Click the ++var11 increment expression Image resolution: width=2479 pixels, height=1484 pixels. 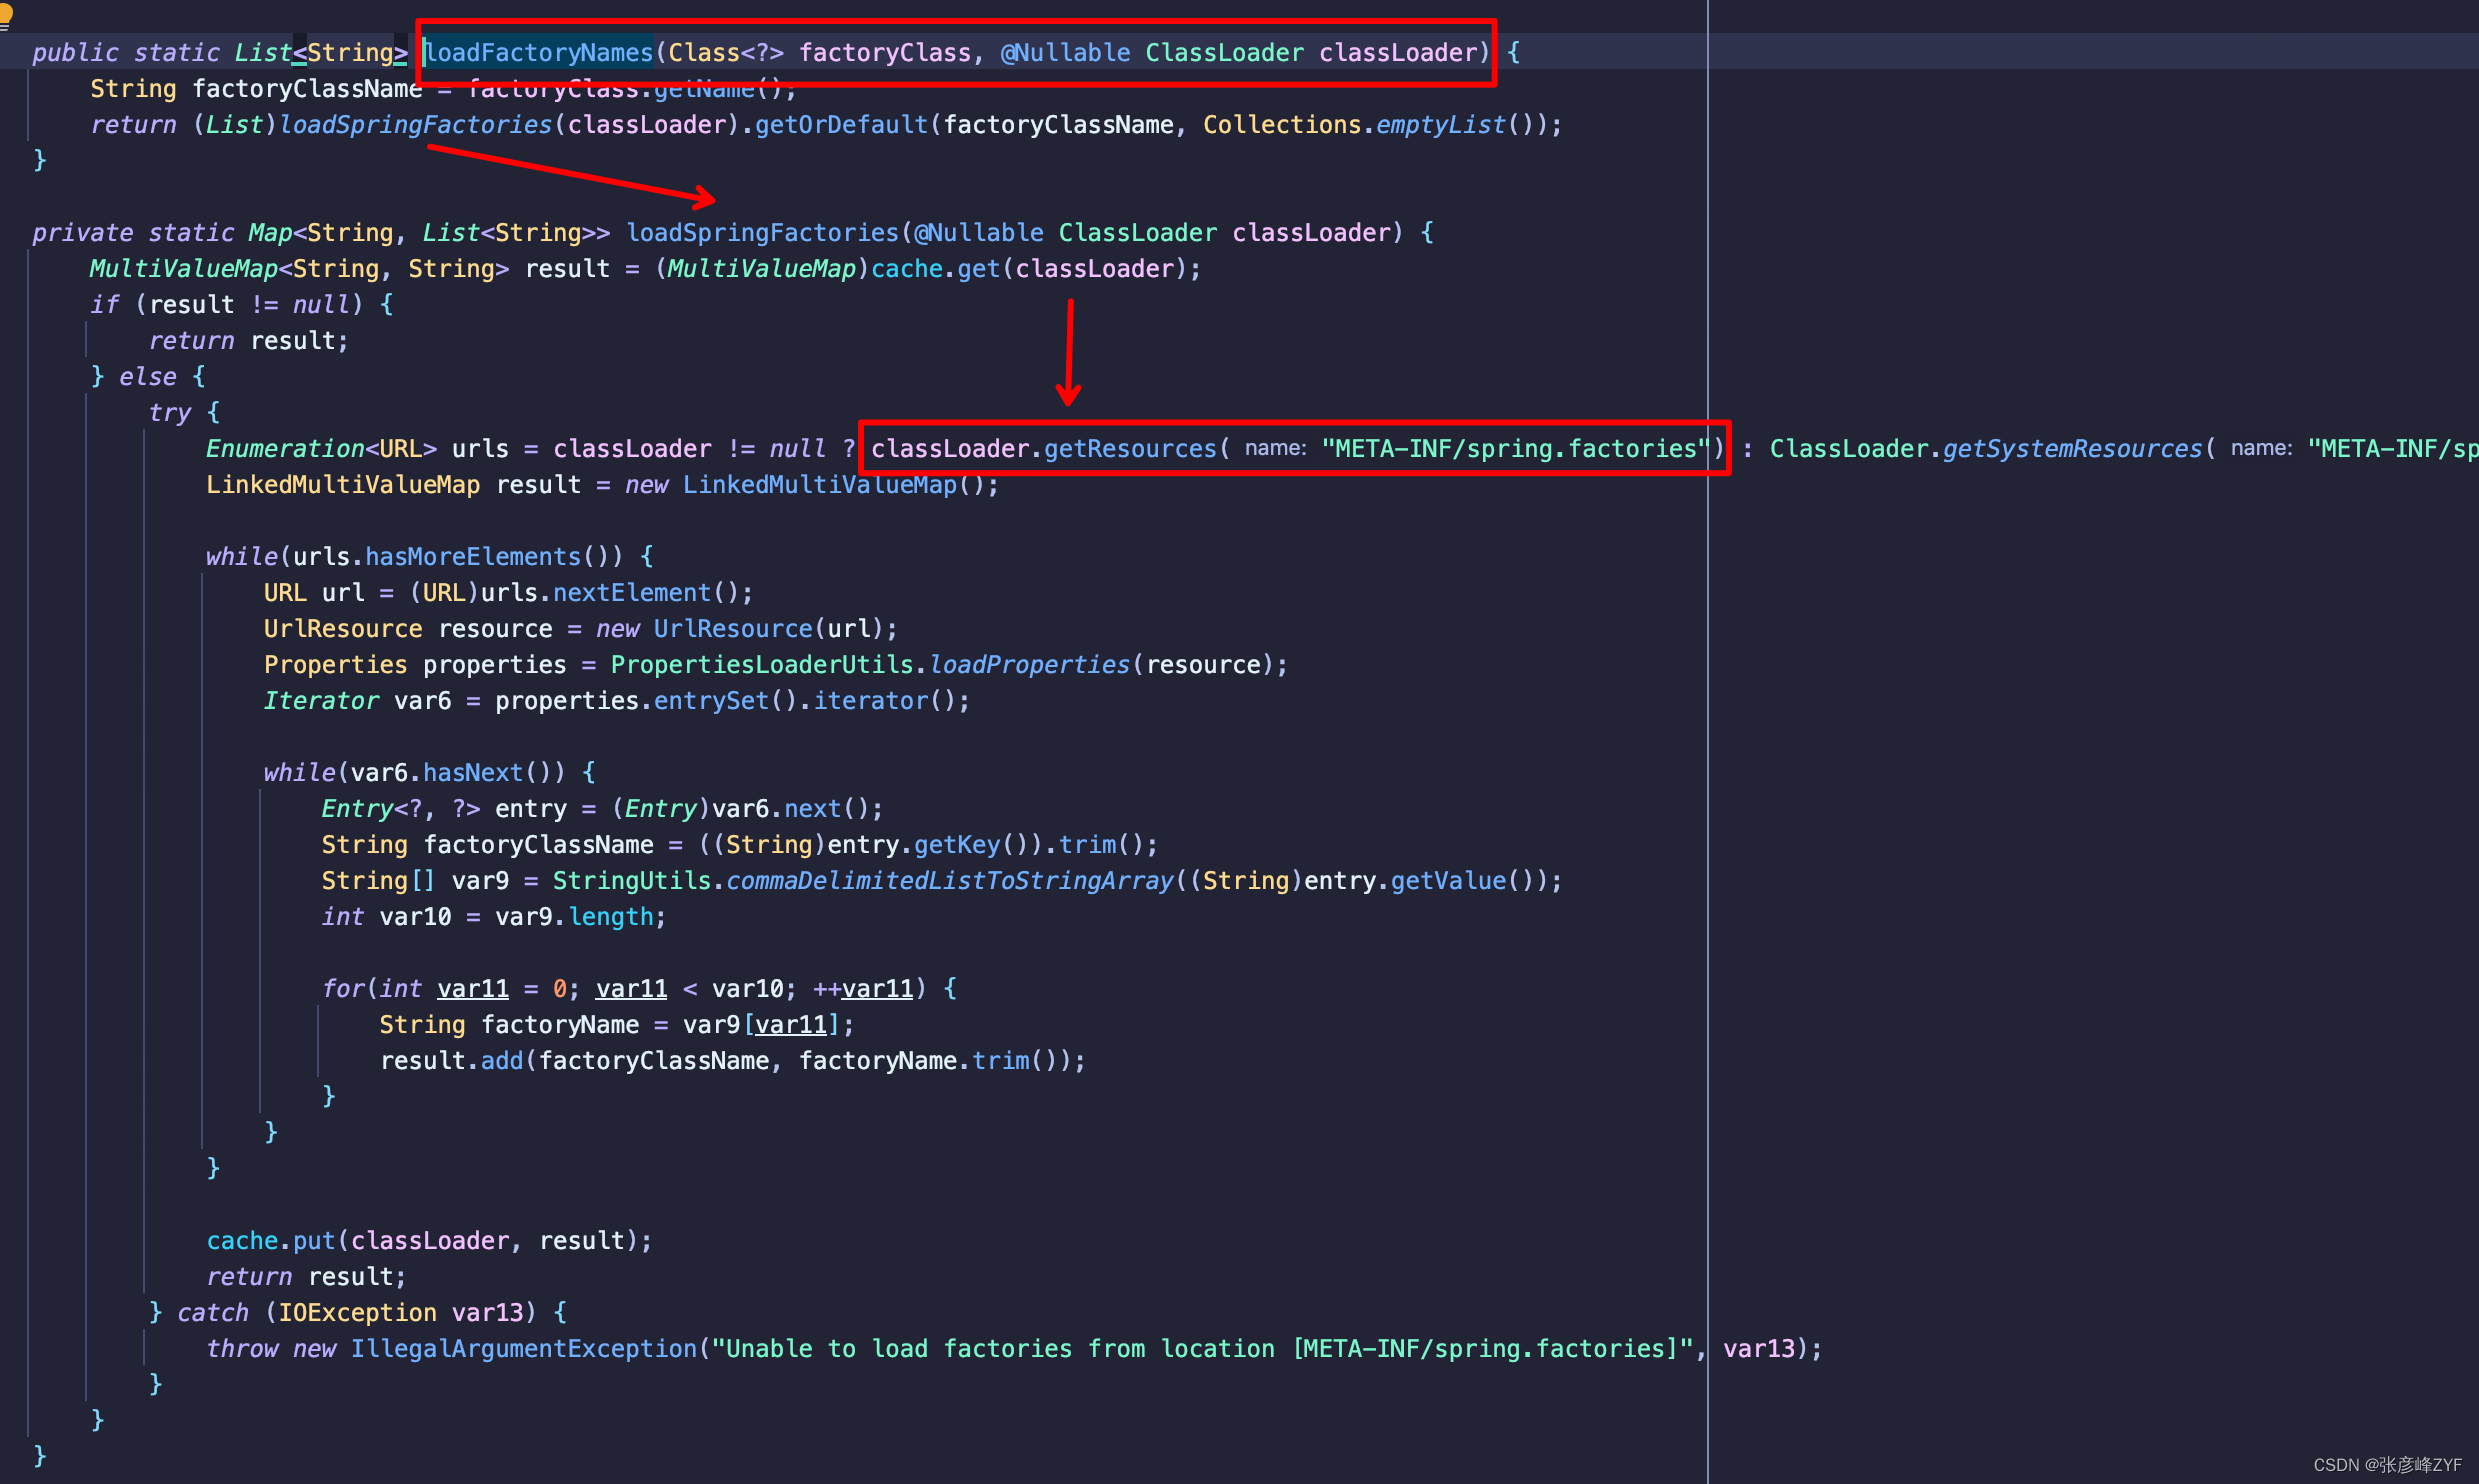coord(863,988)
